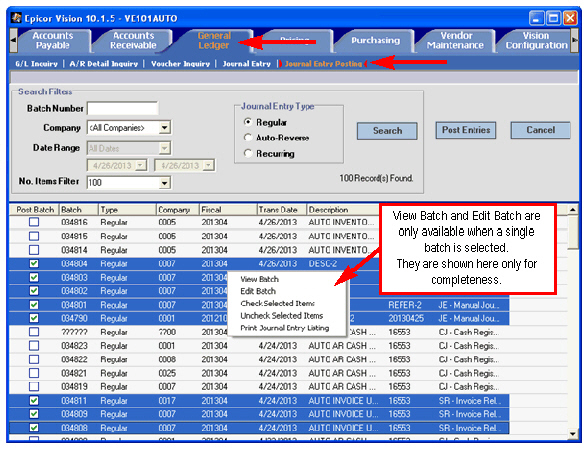Check Post Batch for batch 034823
The image size is (585, 450).
pyautogui.click(x=34, y=346)
